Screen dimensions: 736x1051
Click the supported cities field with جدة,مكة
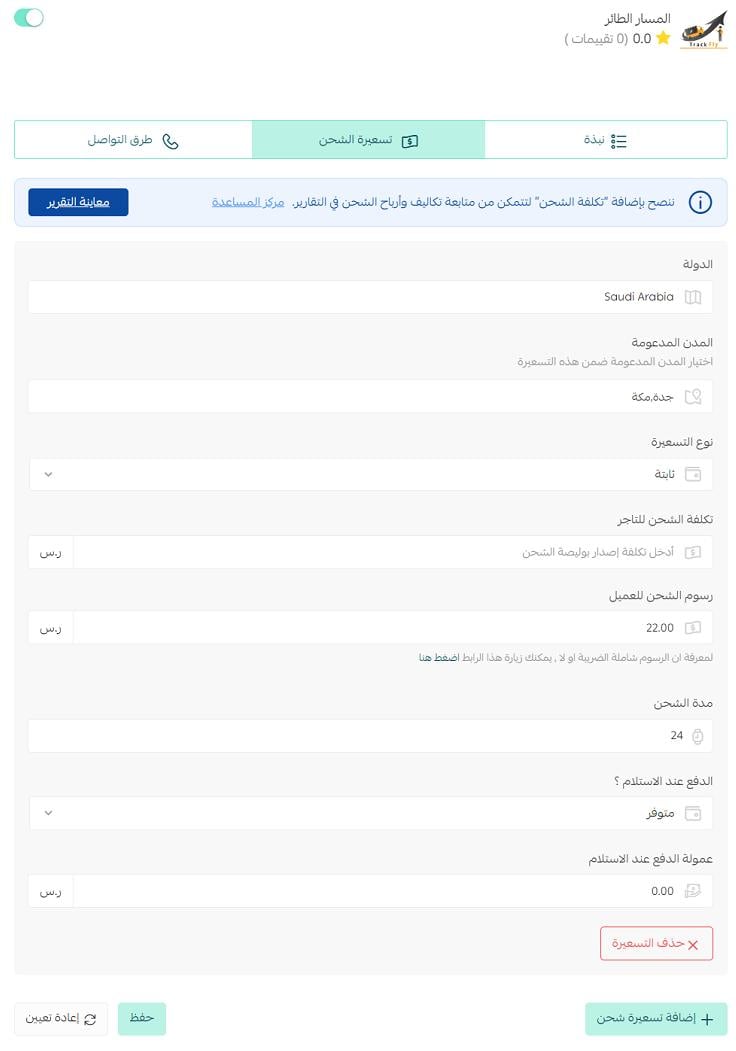coord(370,396)
